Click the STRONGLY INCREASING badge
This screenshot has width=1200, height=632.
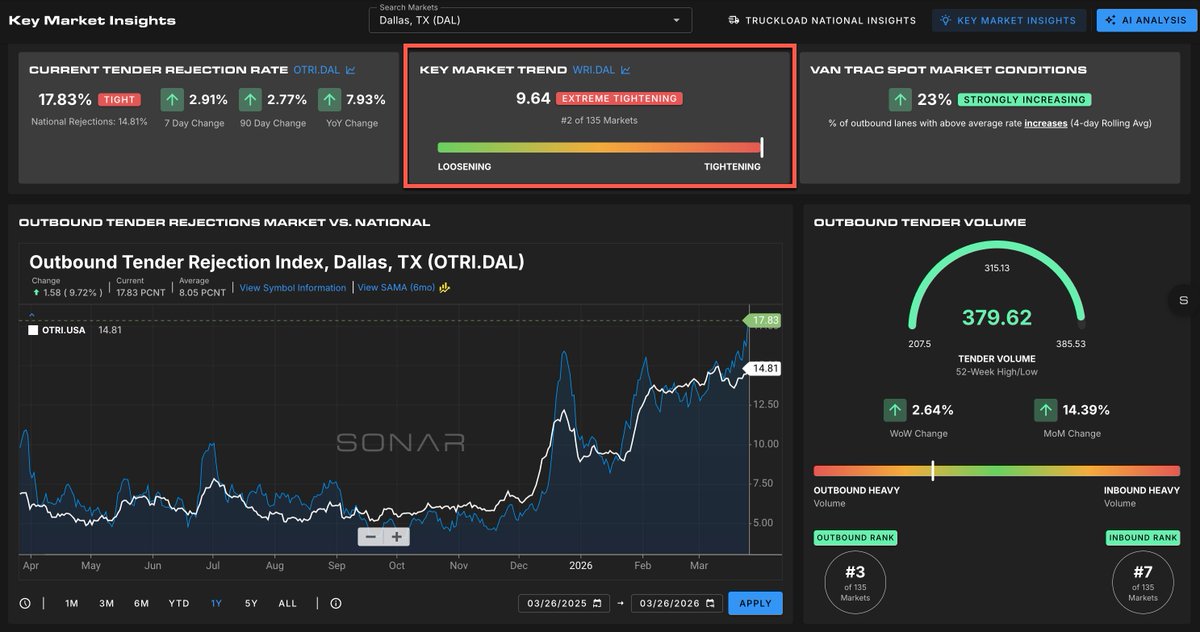point(1024,100)
